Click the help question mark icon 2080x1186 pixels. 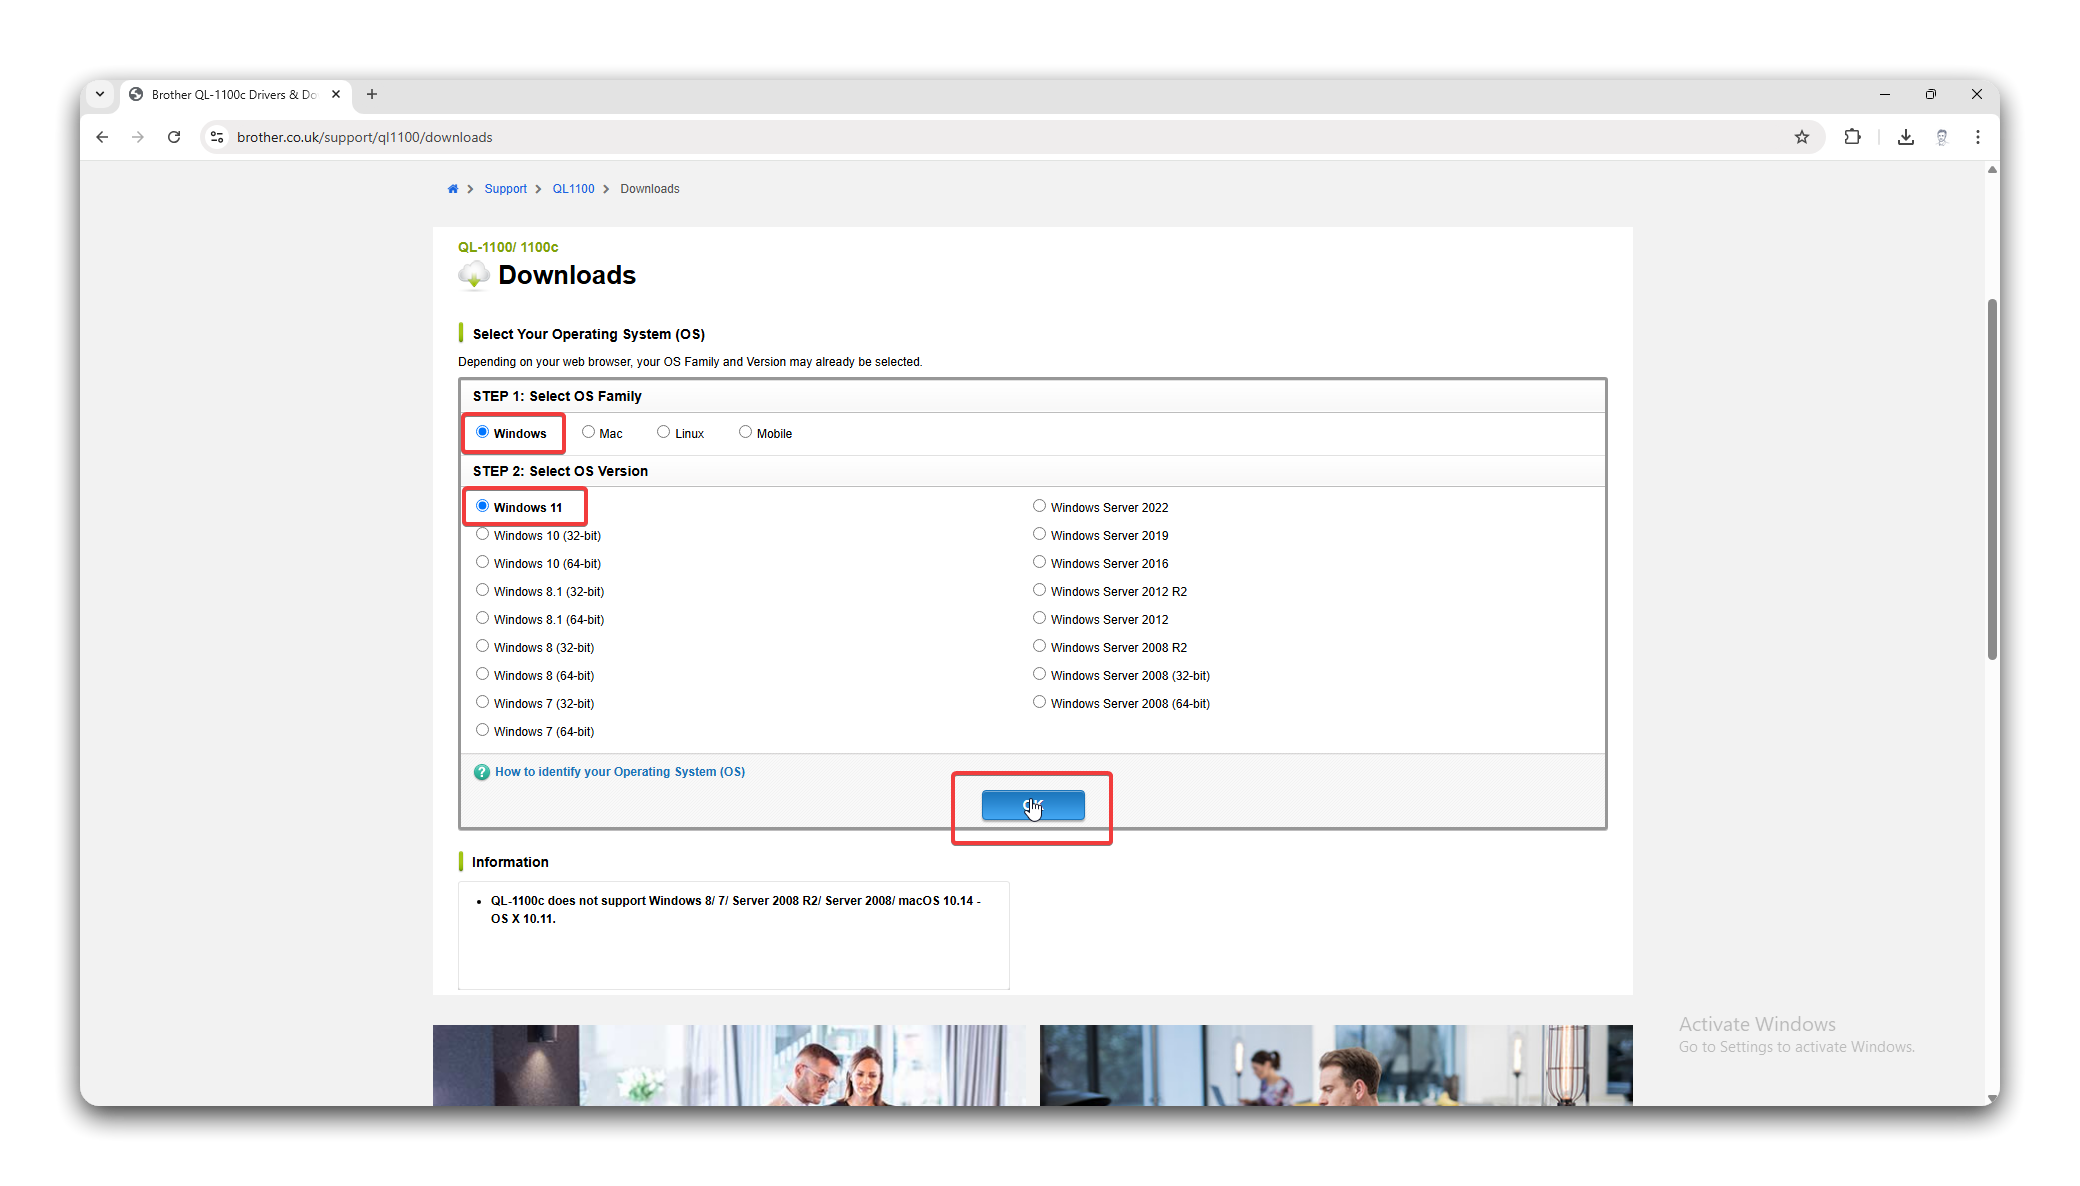coord(481,772)
